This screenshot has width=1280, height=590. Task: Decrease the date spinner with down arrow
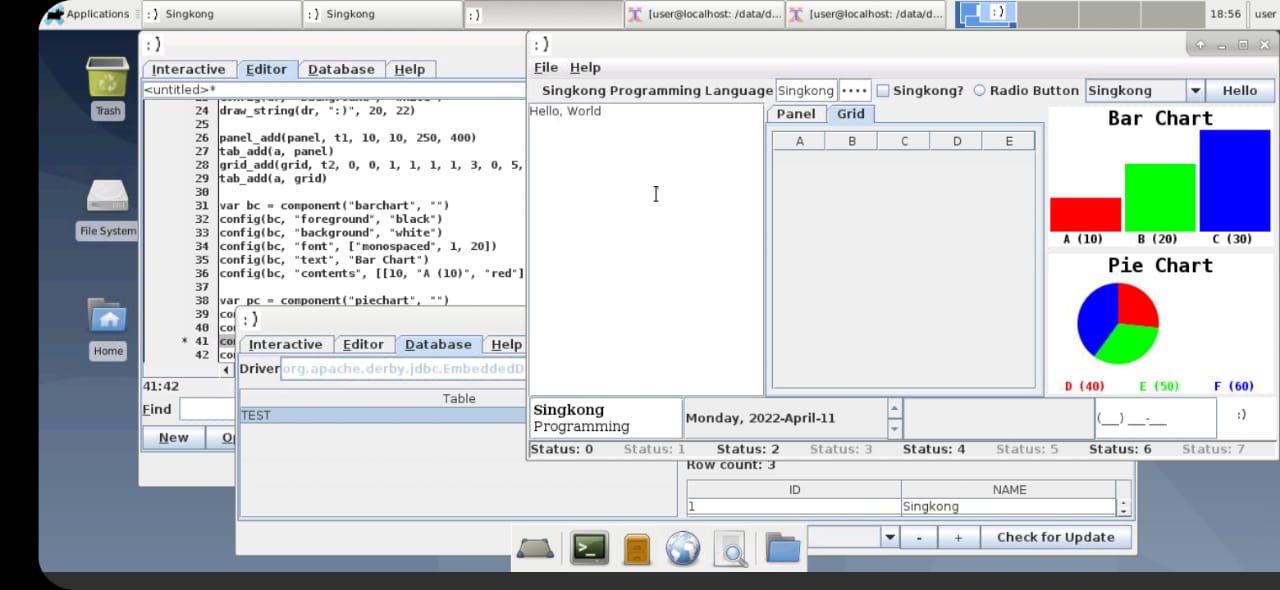tap(895, 428)
